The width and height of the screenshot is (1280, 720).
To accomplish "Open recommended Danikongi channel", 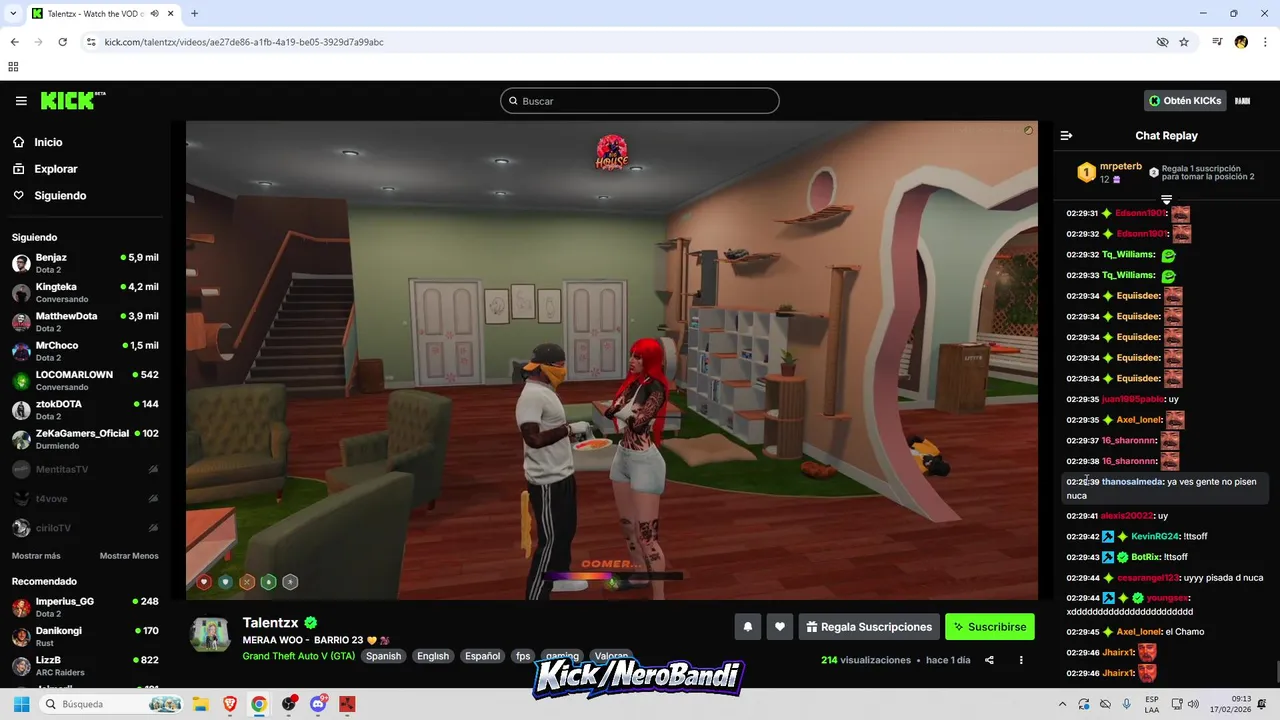I will 86,636.
